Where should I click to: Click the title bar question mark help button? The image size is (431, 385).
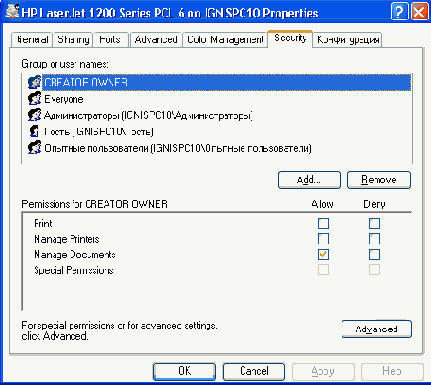click(399, 12)
